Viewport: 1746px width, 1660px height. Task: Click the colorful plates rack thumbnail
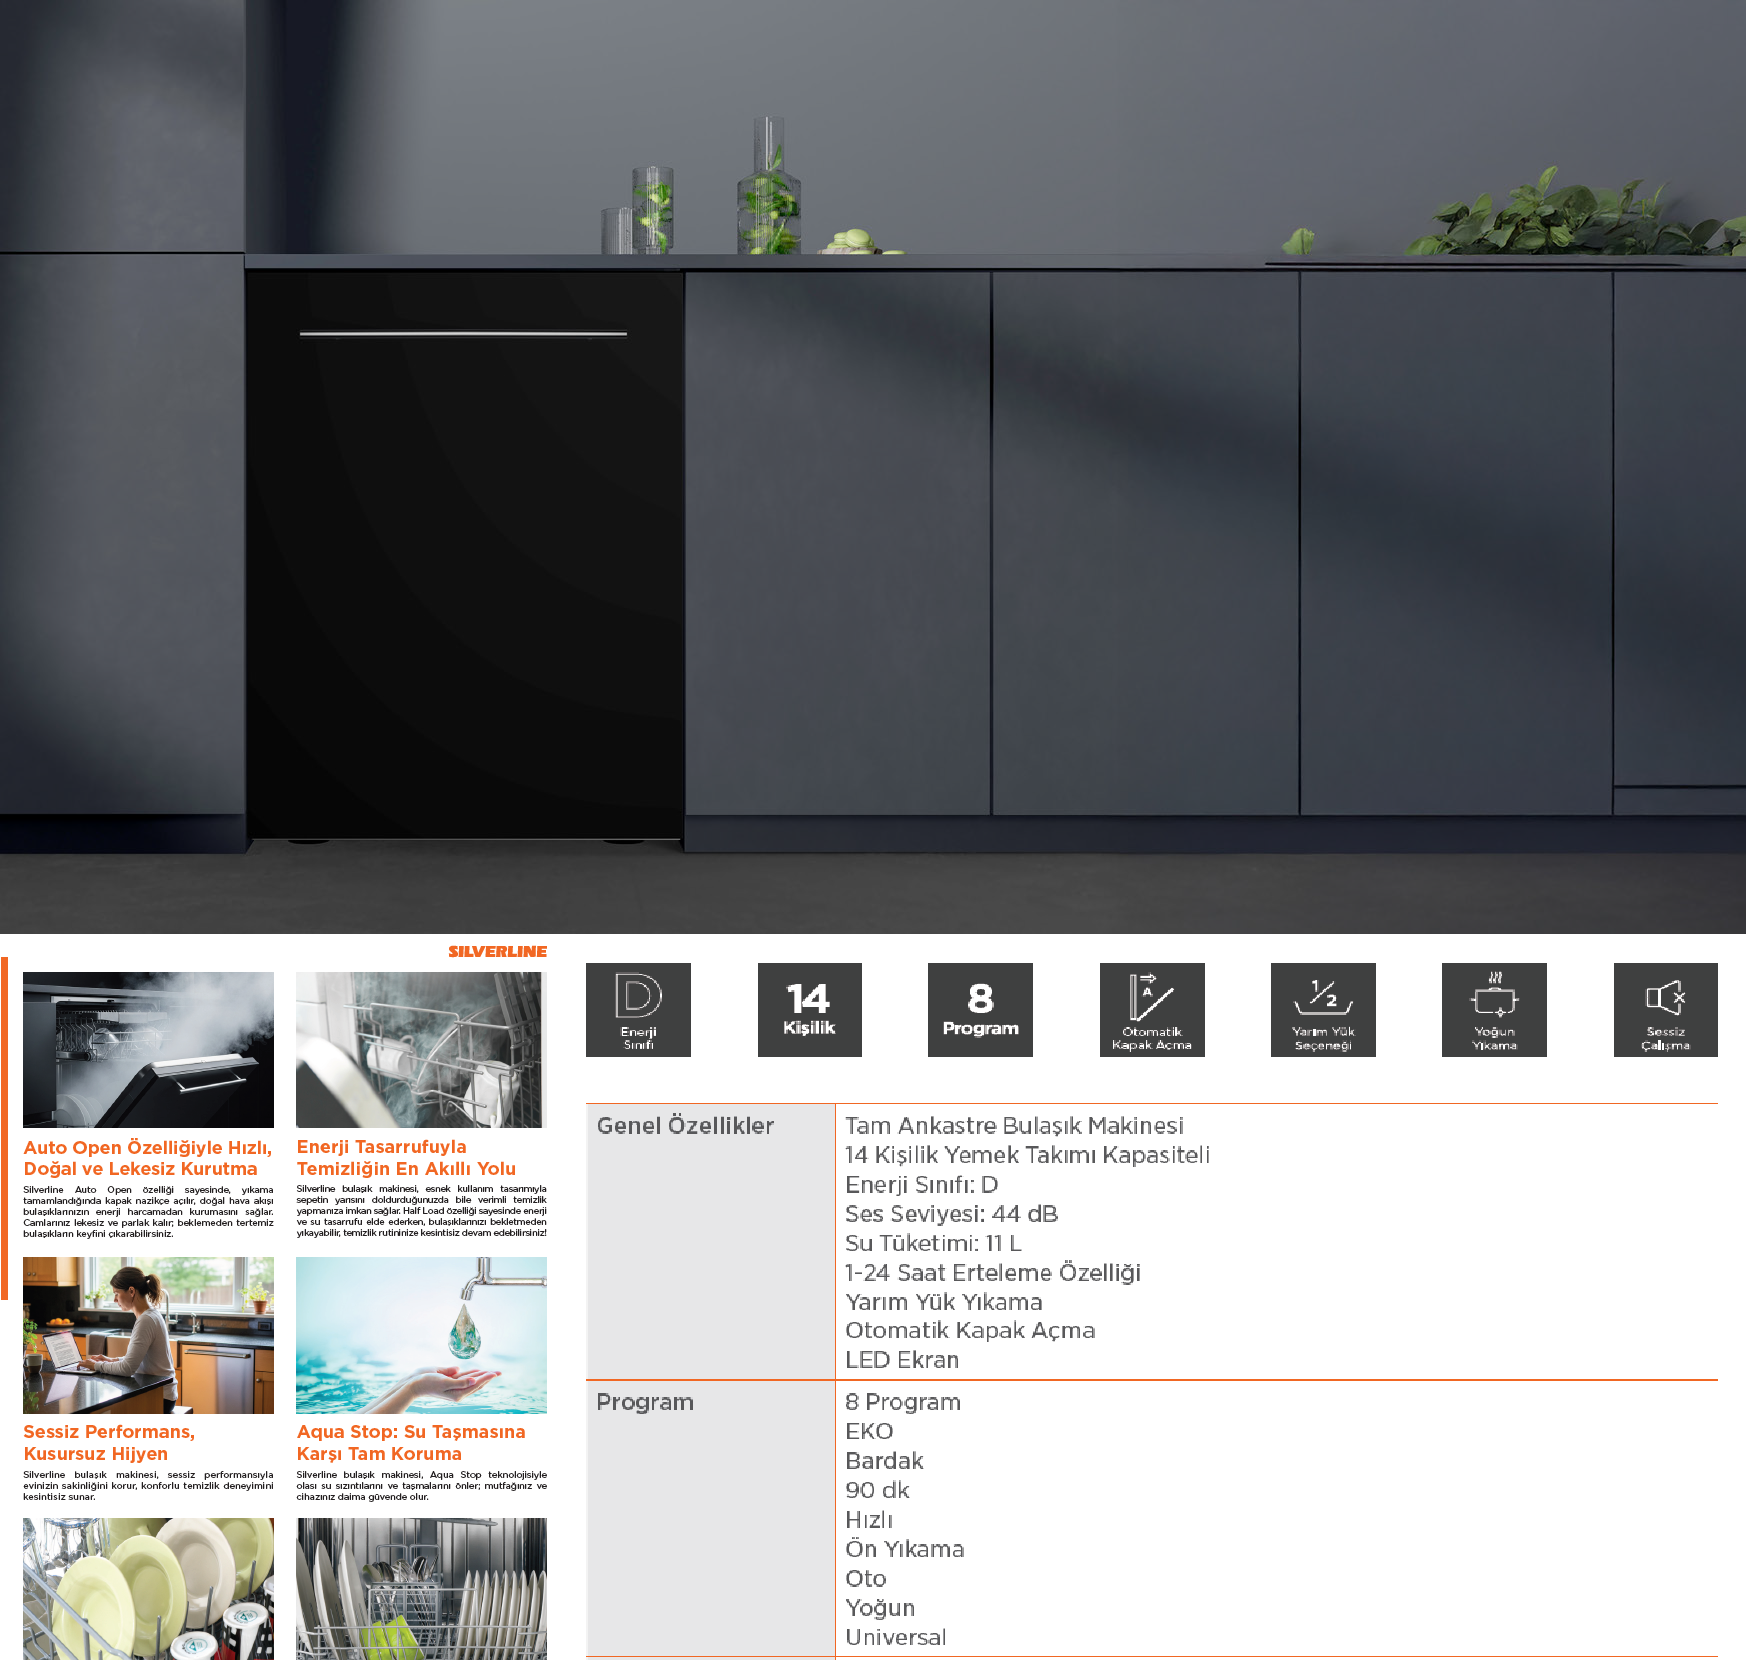(x=148, y=1588)
